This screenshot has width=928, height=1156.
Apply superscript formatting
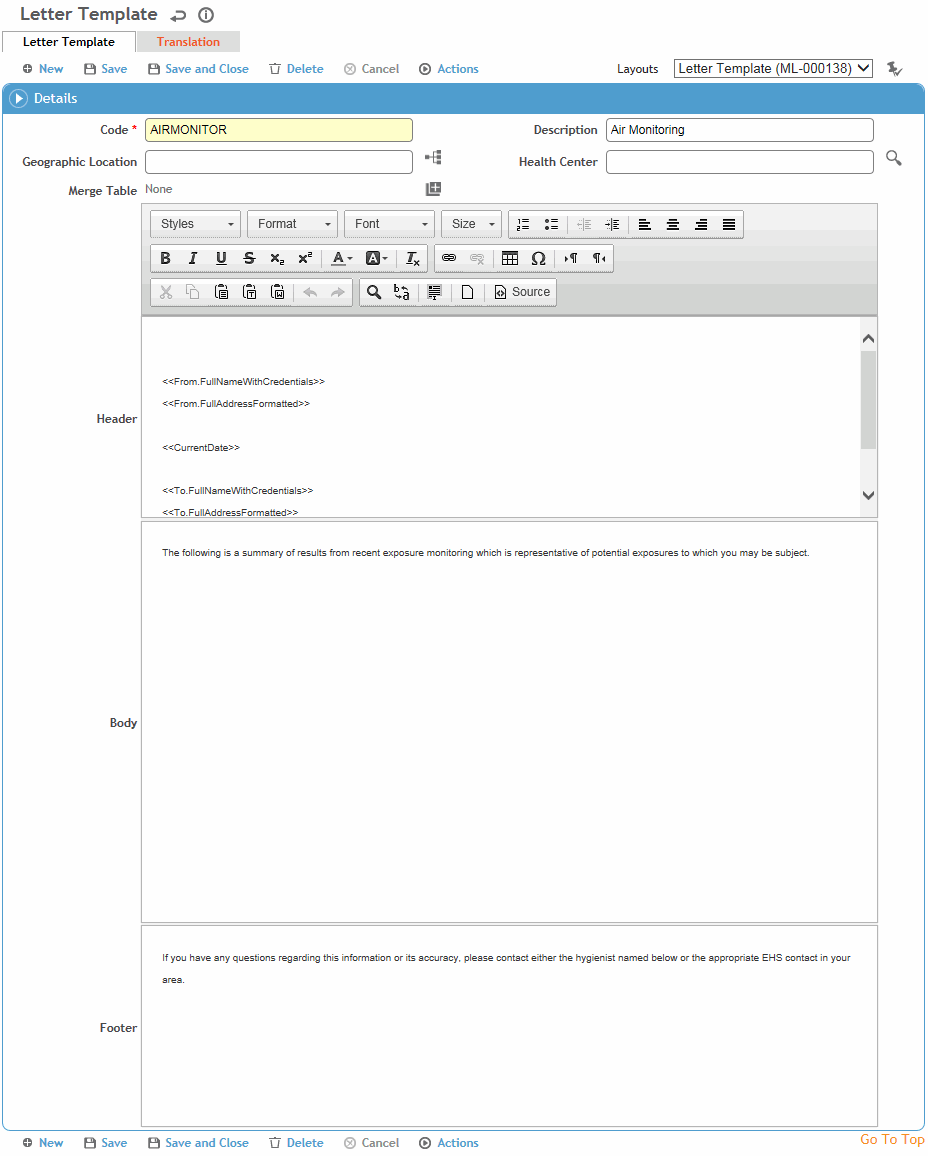click(305, 258)
